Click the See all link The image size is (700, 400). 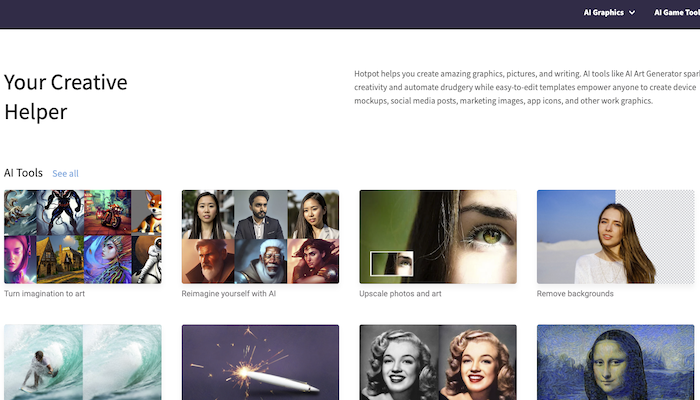[x=65, y=174]
